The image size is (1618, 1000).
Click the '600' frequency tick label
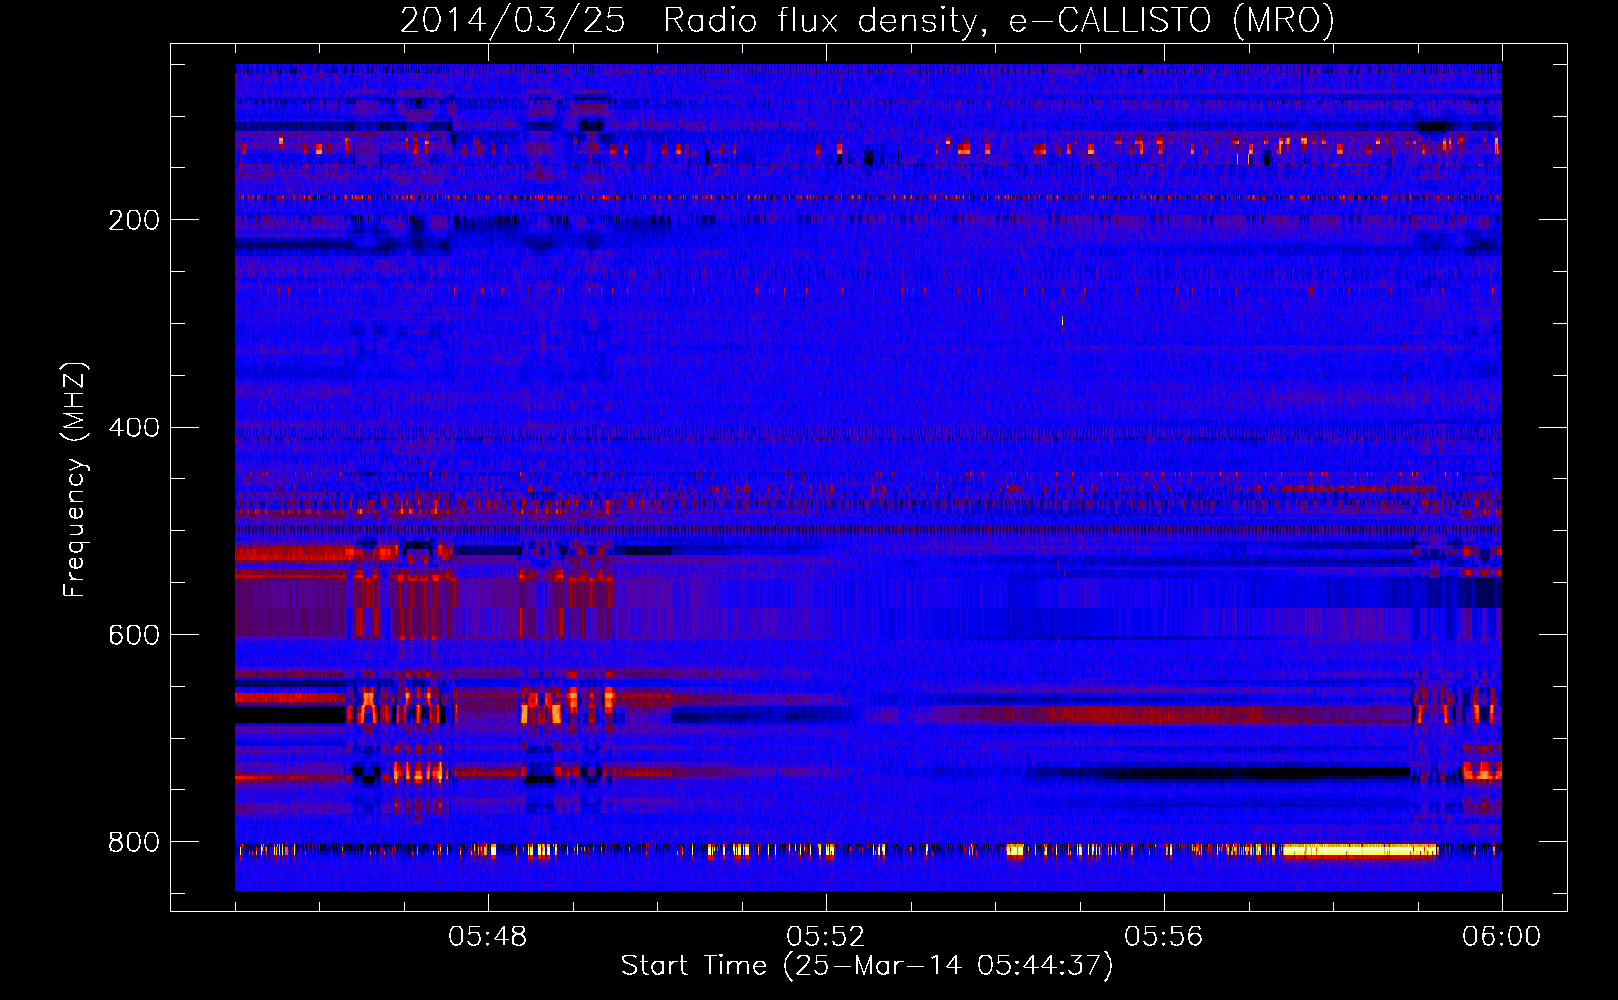click(134, 636)
